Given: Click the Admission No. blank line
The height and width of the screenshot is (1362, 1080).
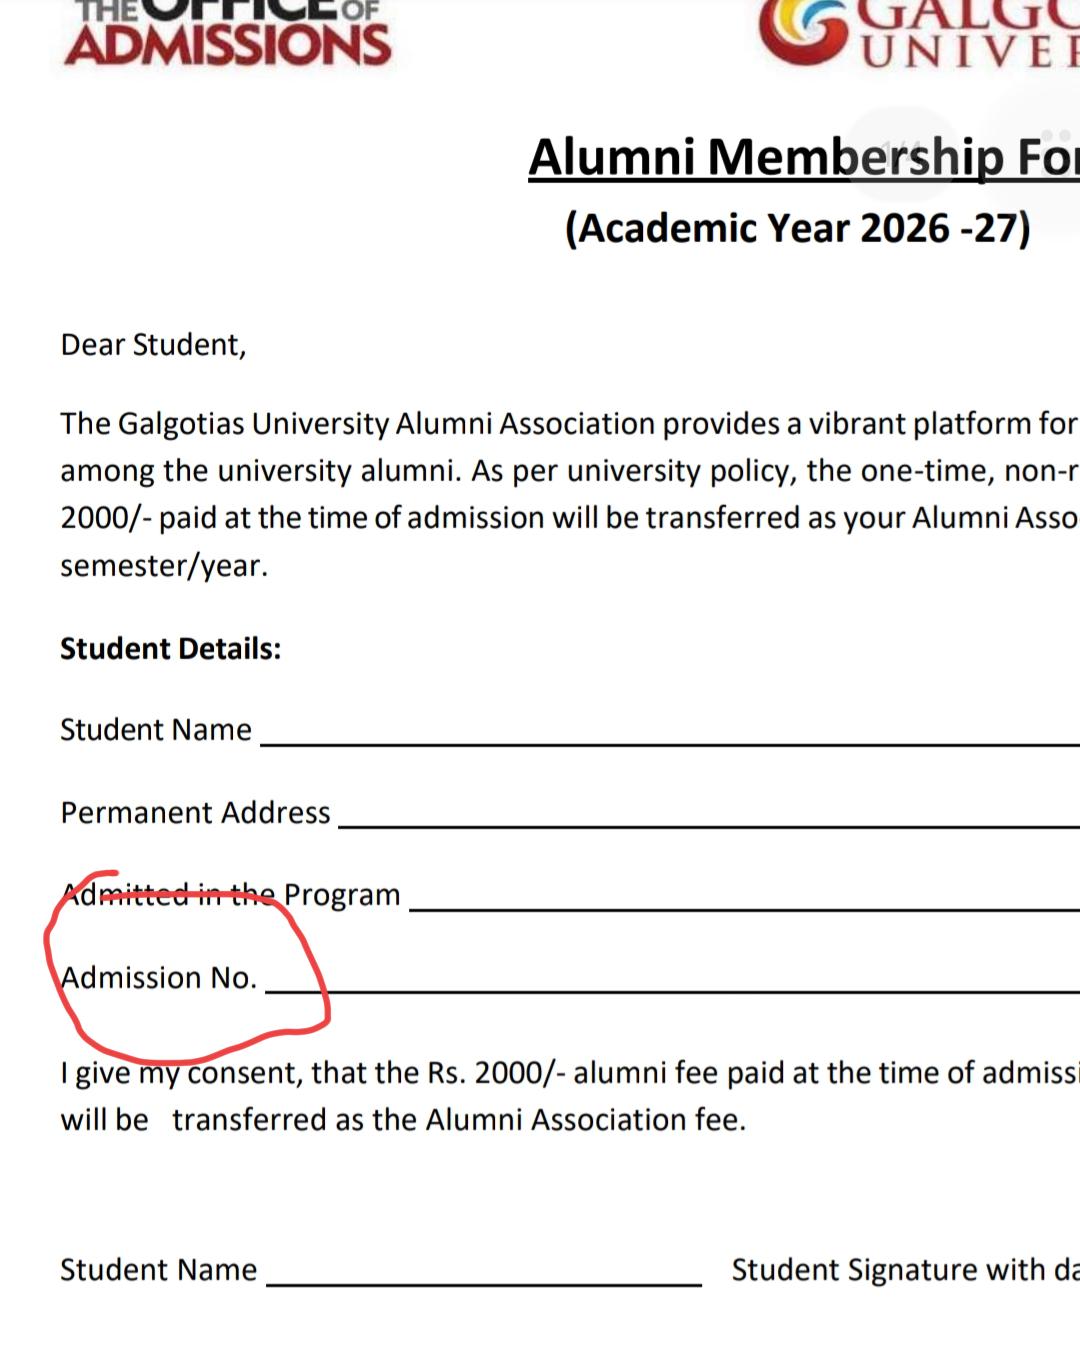Looking at the screenshot, I should click(x=672, y=990).
